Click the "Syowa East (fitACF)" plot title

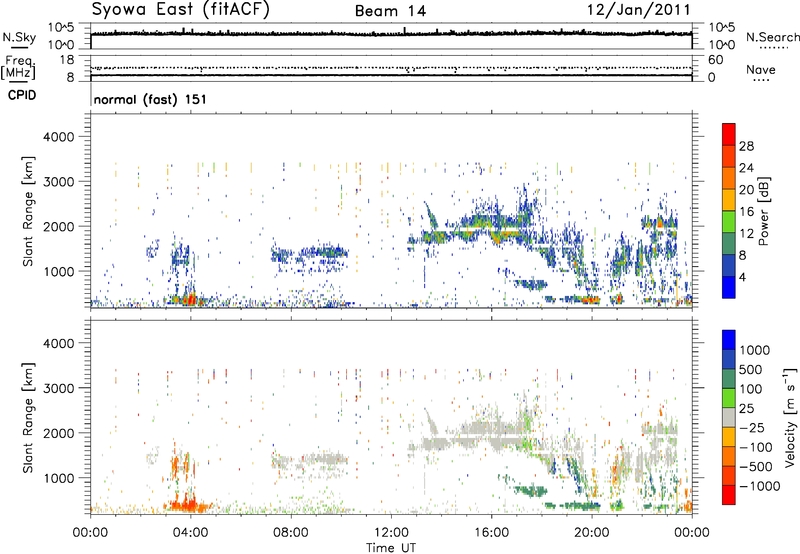click(181, 10)
